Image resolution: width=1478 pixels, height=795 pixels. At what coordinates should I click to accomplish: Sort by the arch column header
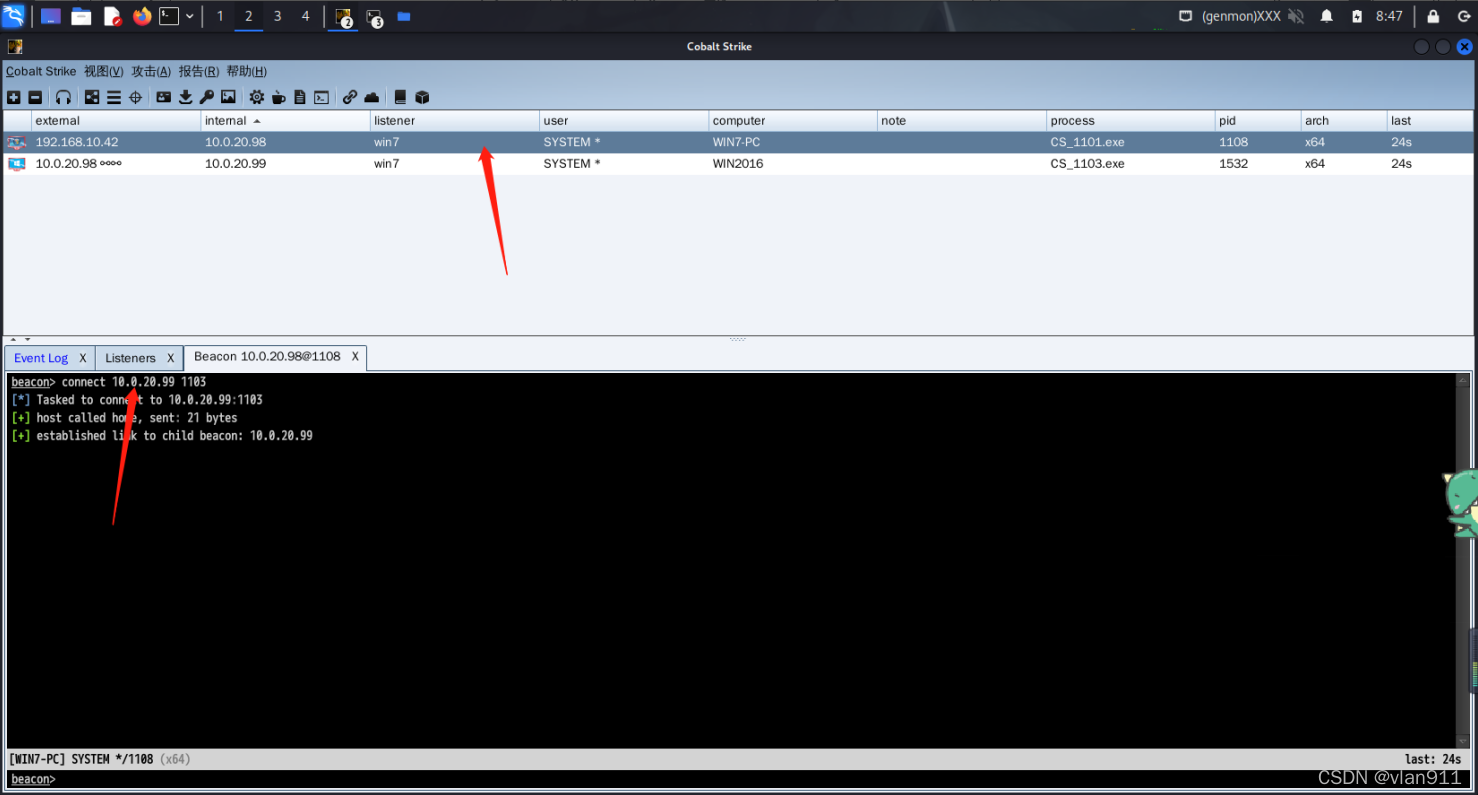(1343, 121)
